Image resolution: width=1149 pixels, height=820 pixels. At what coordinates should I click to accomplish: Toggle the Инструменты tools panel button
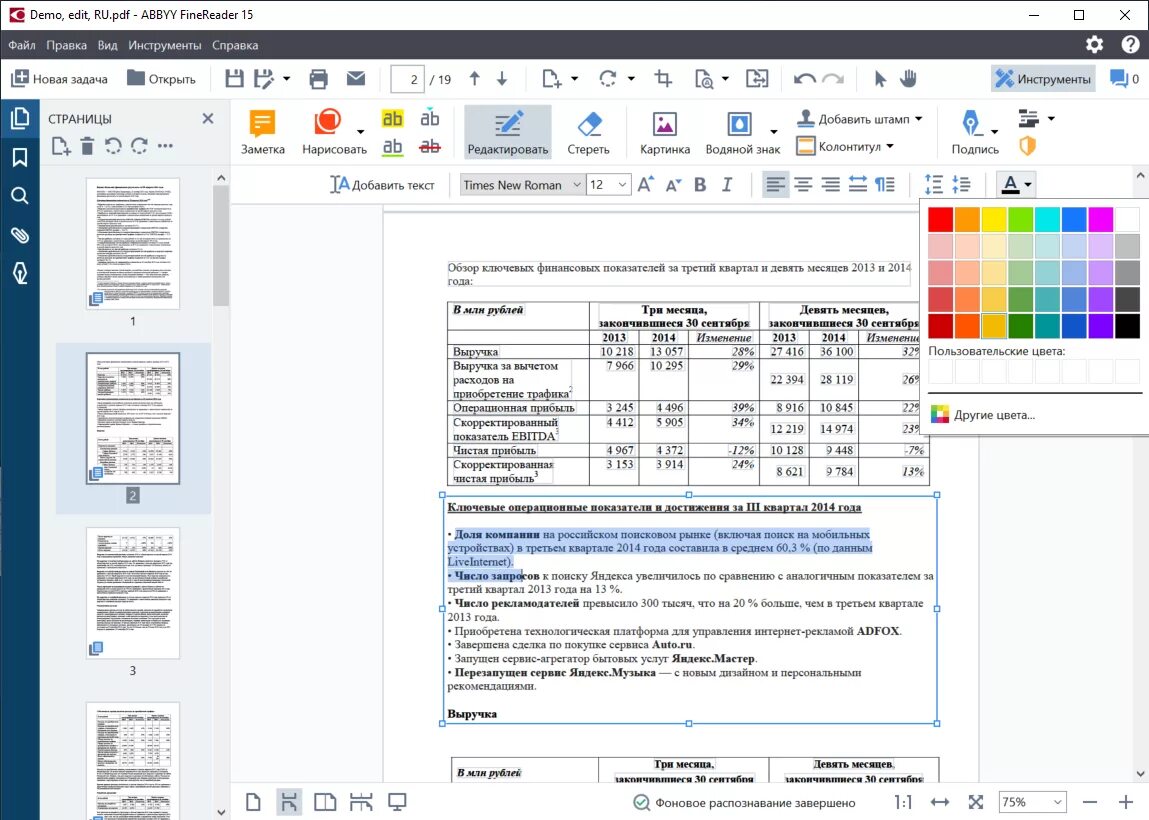(1043, 78)
